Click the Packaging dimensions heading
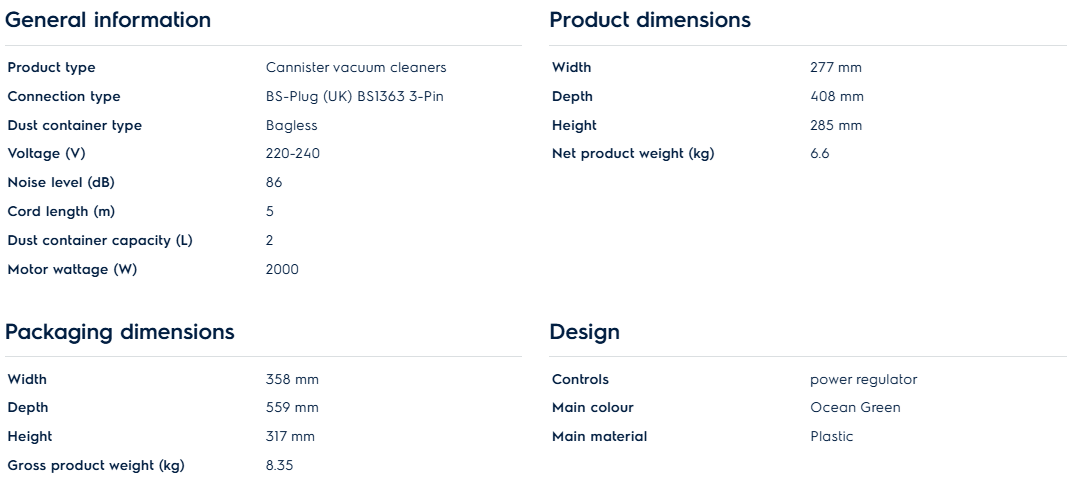The image size is (1067, 490). pyautogui.click(x=120, y=332)
